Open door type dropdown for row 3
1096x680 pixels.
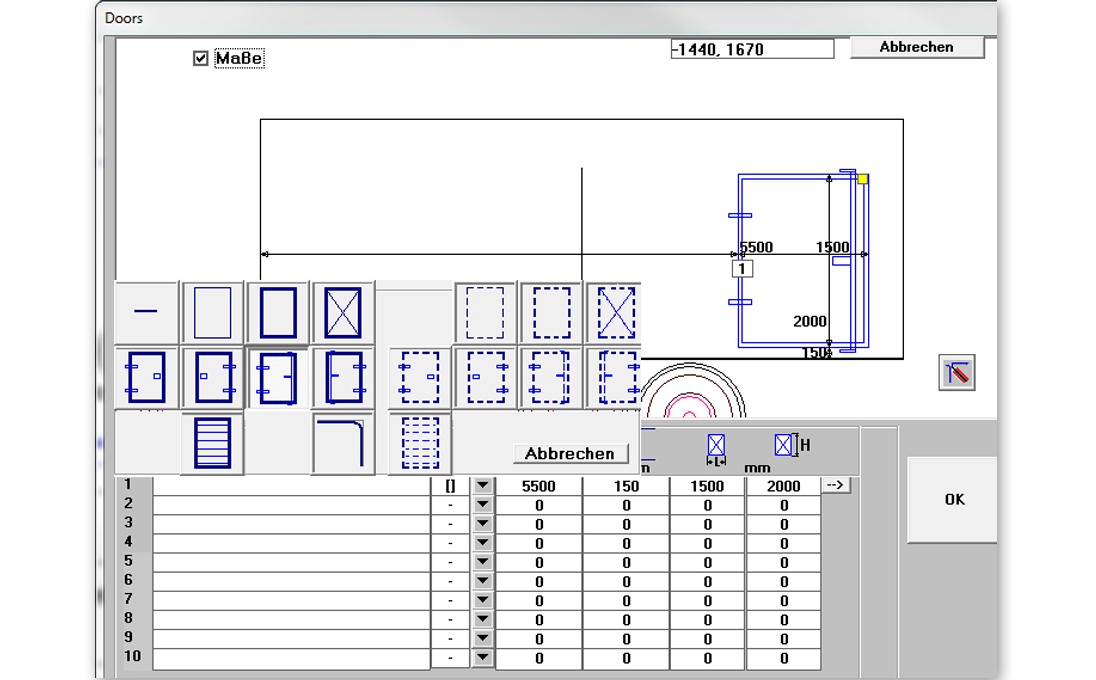coord(482,523)
